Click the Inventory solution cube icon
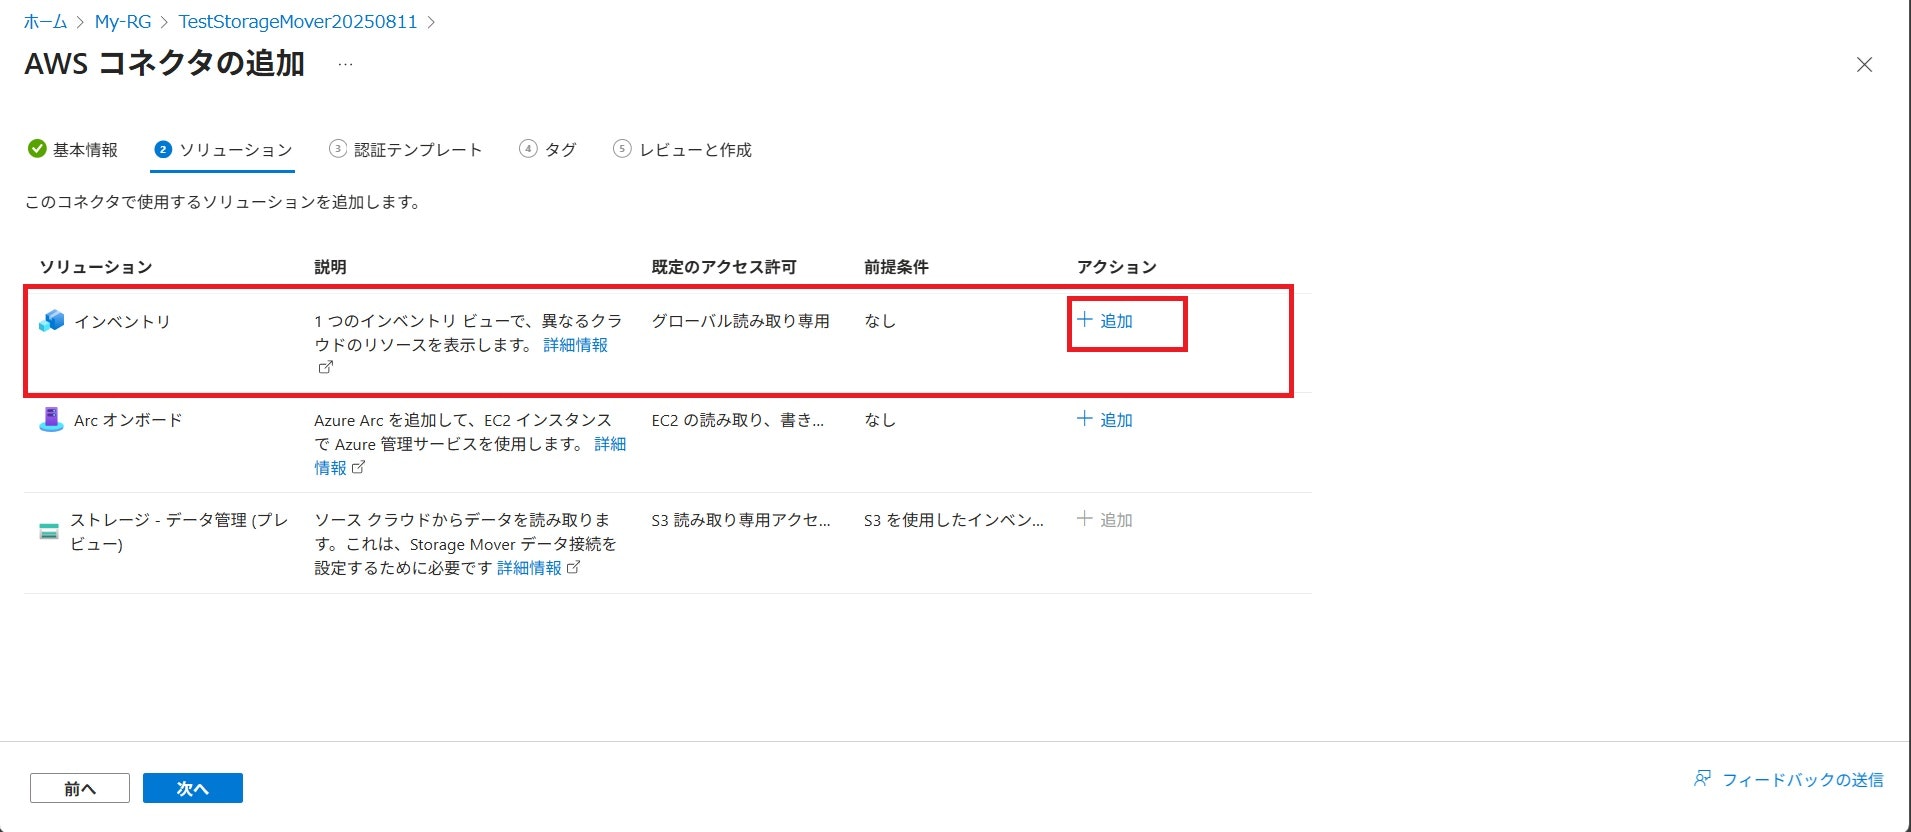This screenshot has width=1911, height=832. pyautogui.click(x=51, y=320)
